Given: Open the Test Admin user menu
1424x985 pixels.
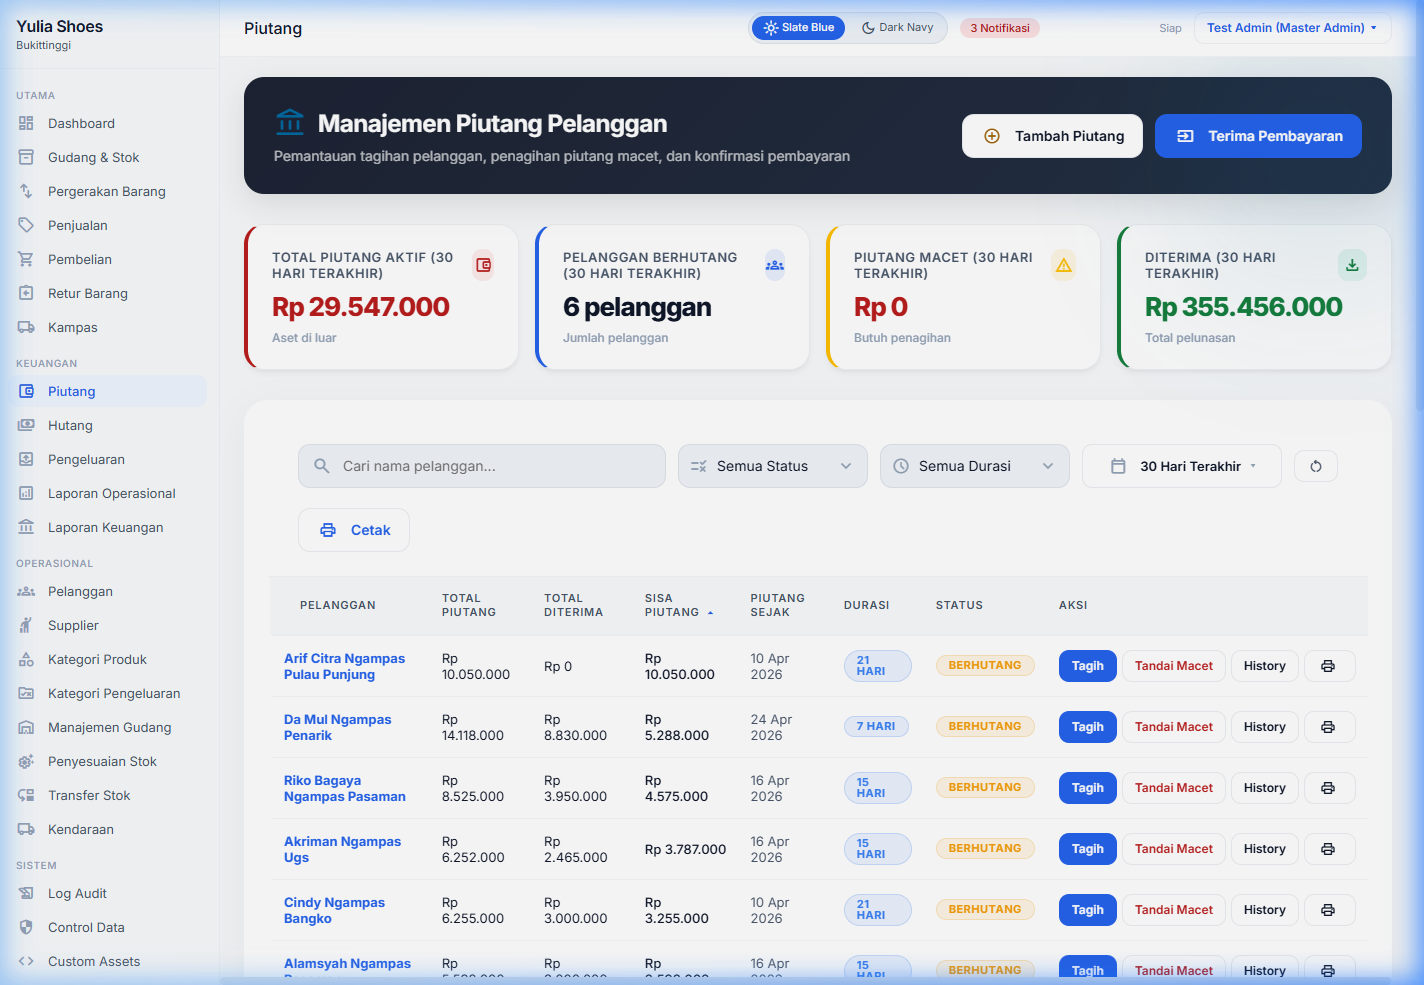Looking at the screenshot, I should point(1292,28).
